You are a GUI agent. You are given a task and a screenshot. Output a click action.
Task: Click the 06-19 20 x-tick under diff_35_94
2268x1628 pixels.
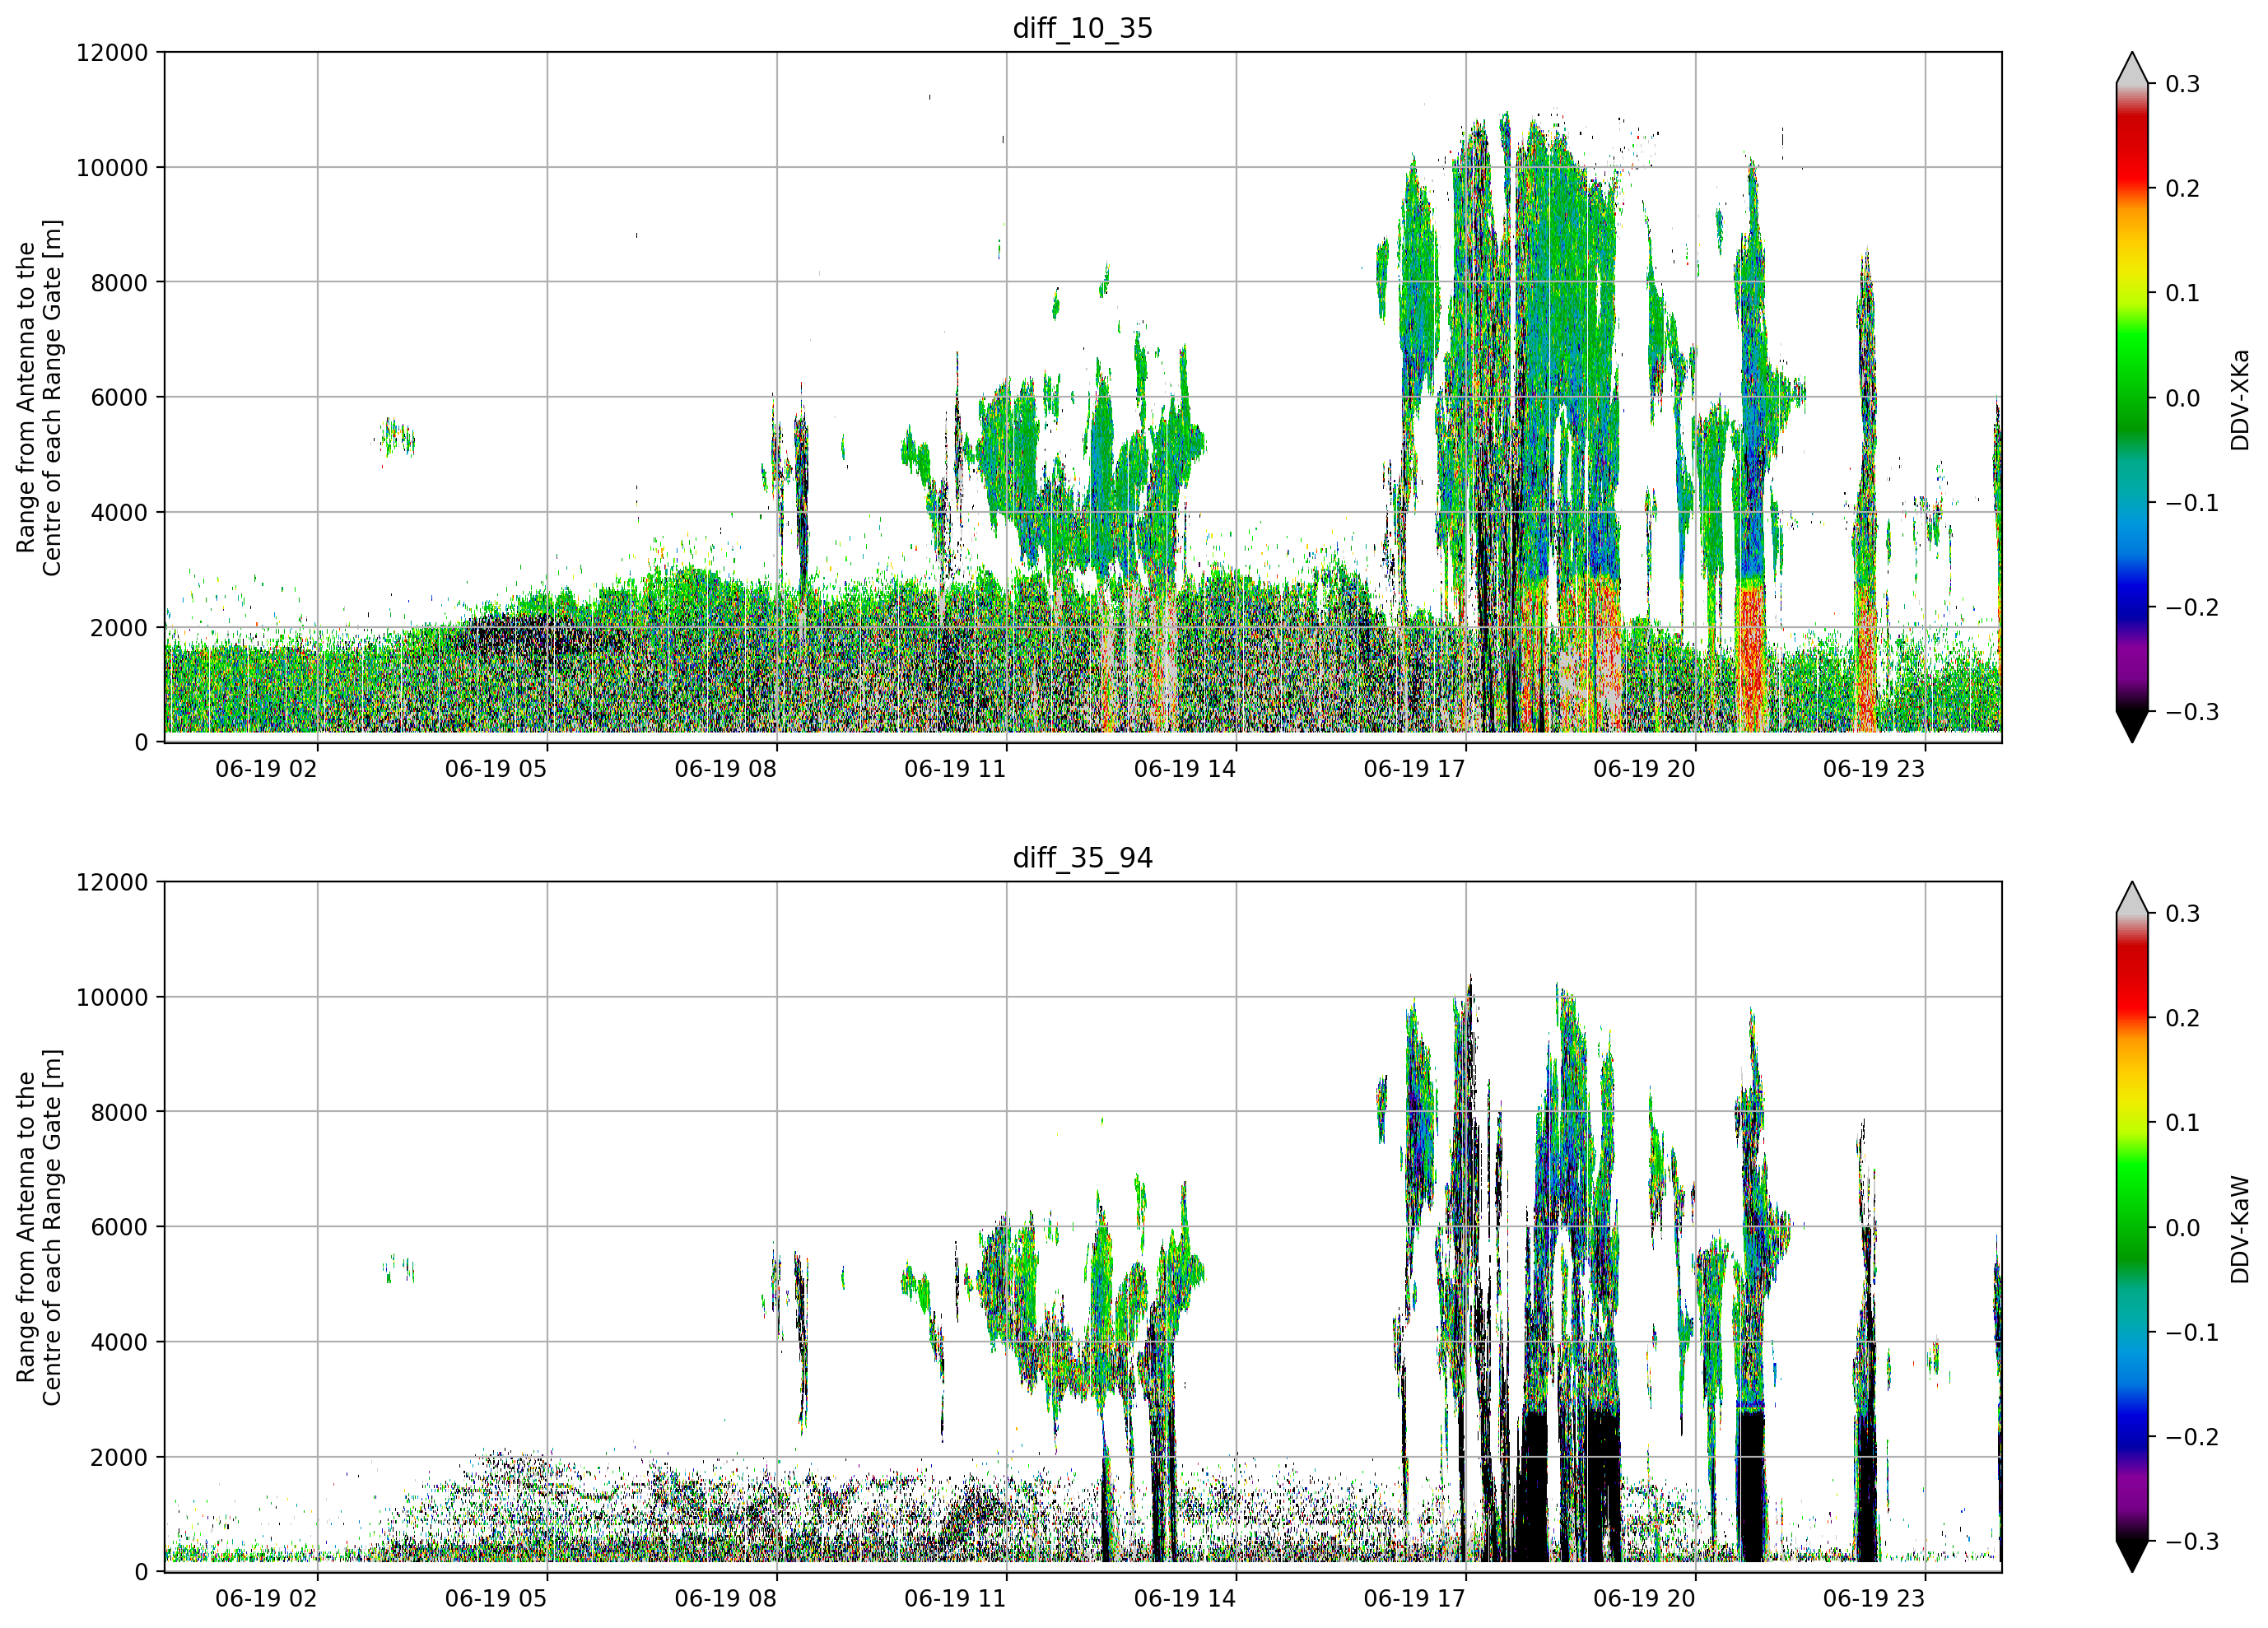tap(1645, 1599)
